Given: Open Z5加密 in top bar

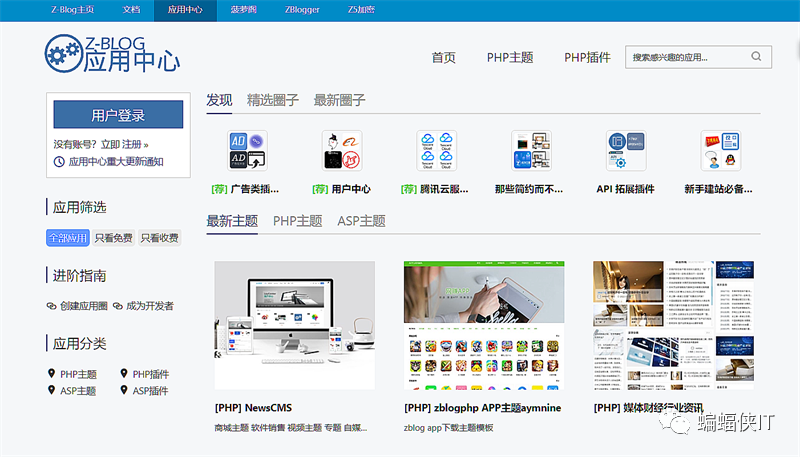Looking at the screenshot, I should [361, 10].
